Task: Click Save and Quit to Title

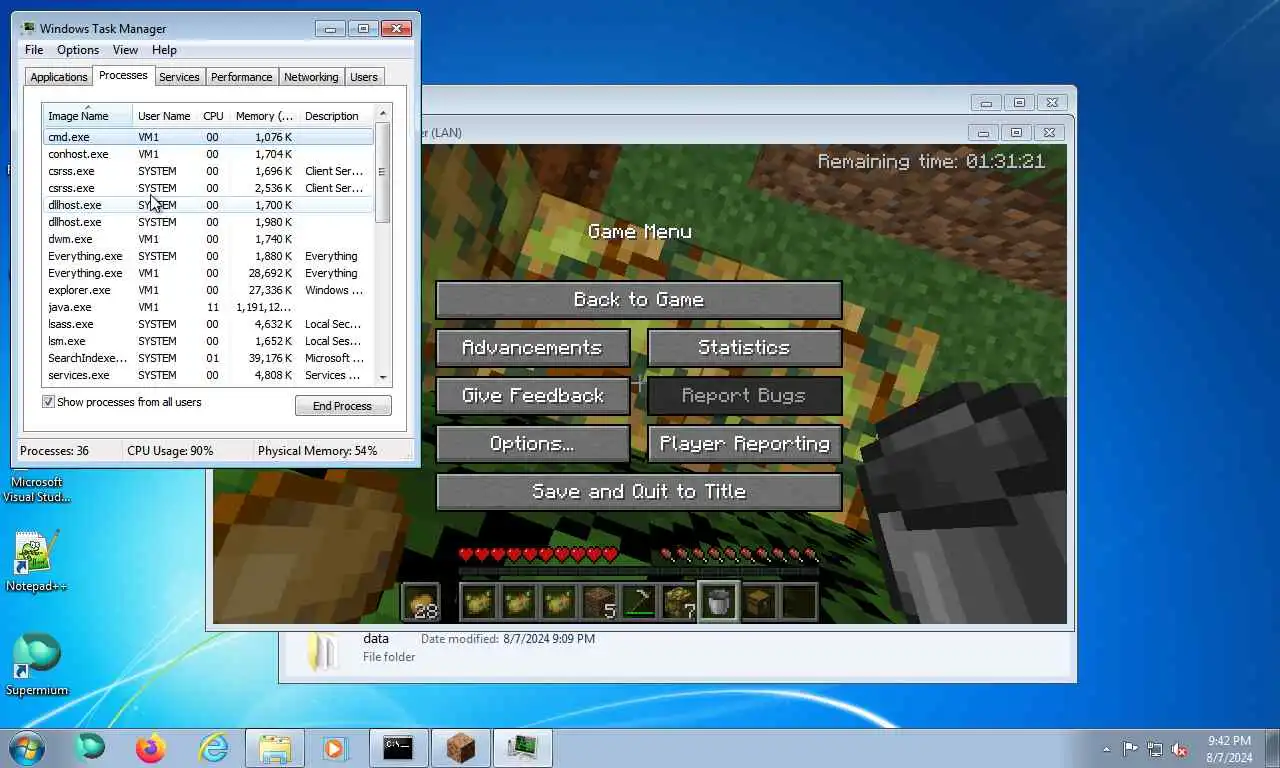Action: 639,491
